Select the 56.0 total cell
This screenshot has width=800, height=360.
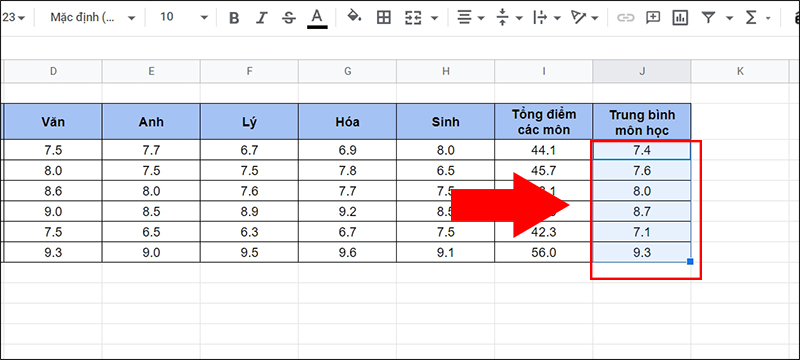pos(544,252)
